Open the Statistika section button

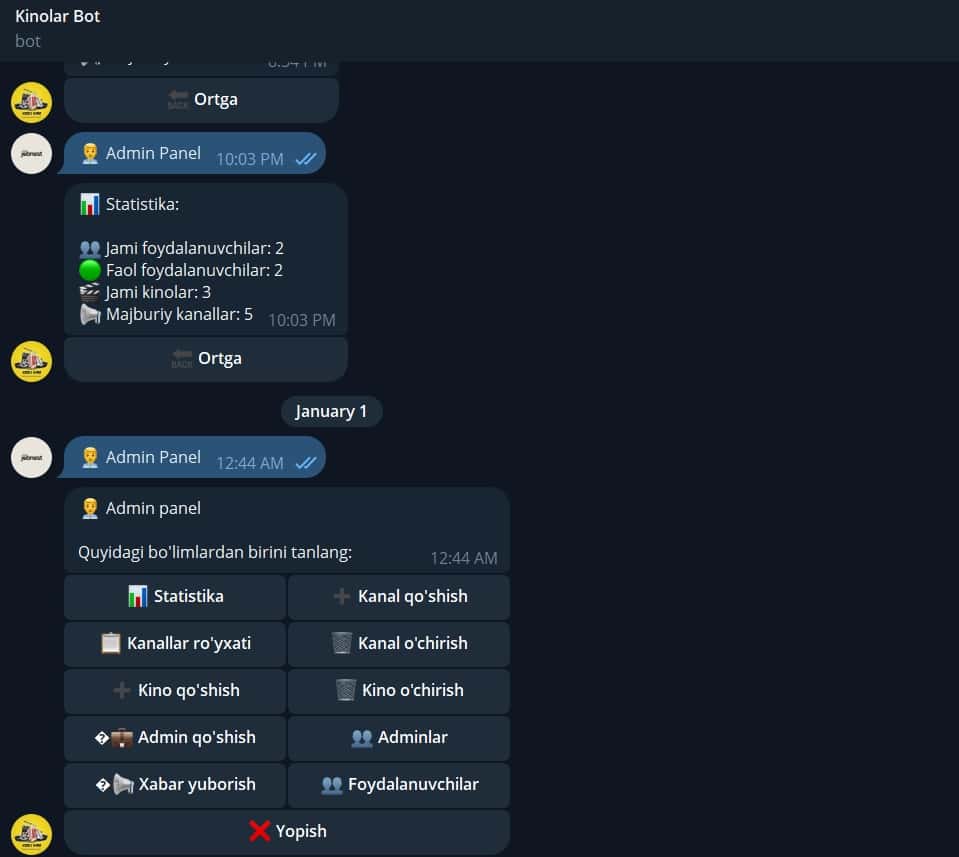(175, 596)
